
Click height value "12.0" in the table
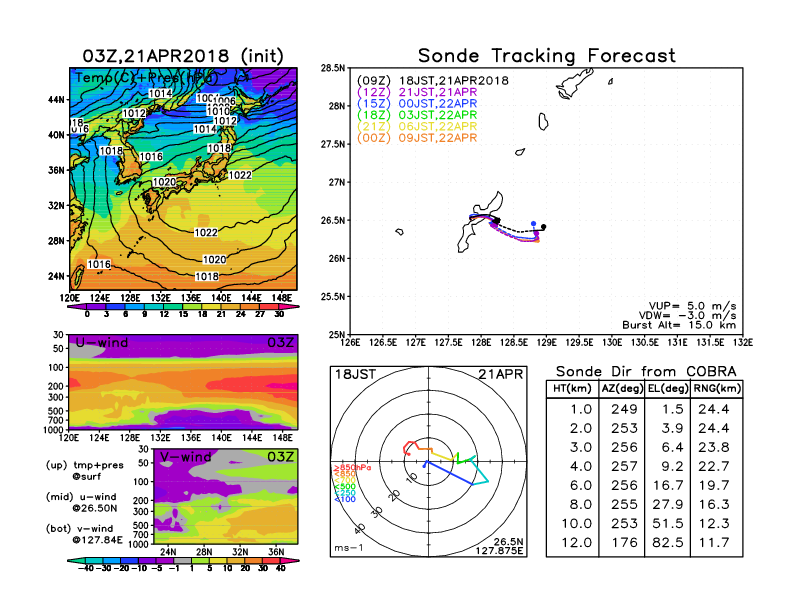(x=576, y=543)
